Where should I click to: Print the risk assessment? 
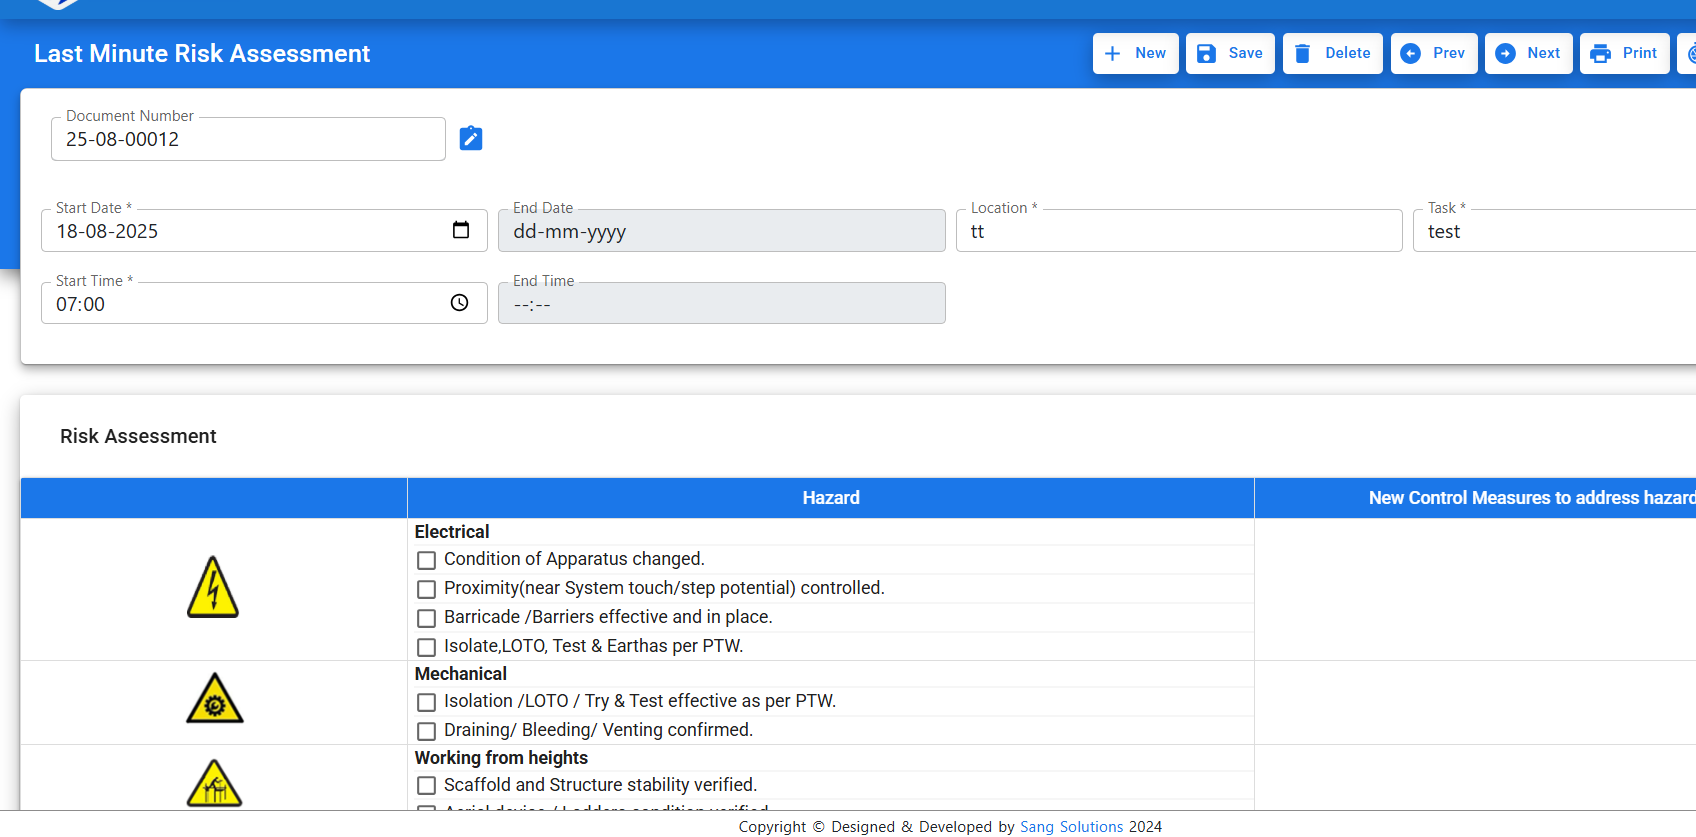(1624, 53)
